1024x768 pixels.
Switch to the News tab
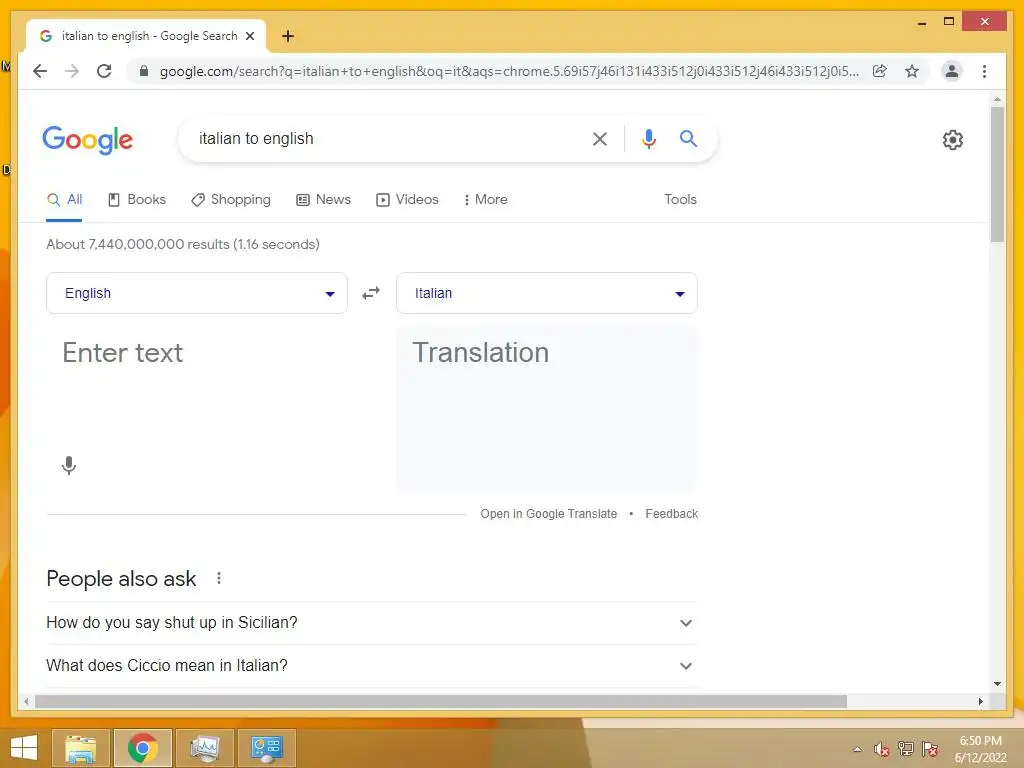coord(323,199)
